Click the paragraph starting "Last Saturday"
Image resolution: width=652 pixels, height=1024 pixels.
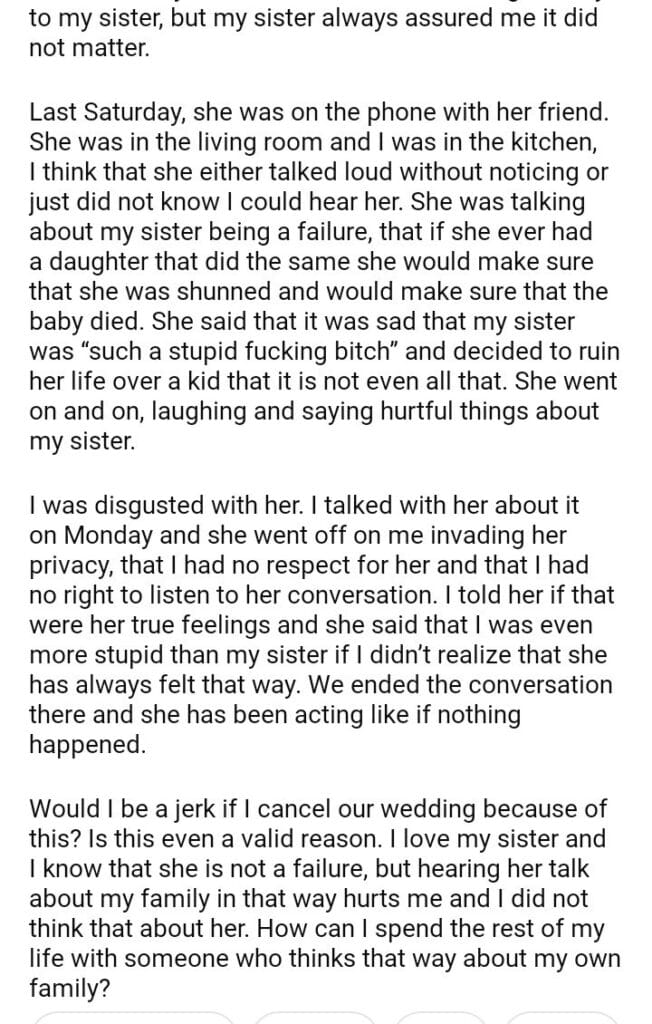tap(320, 274)
